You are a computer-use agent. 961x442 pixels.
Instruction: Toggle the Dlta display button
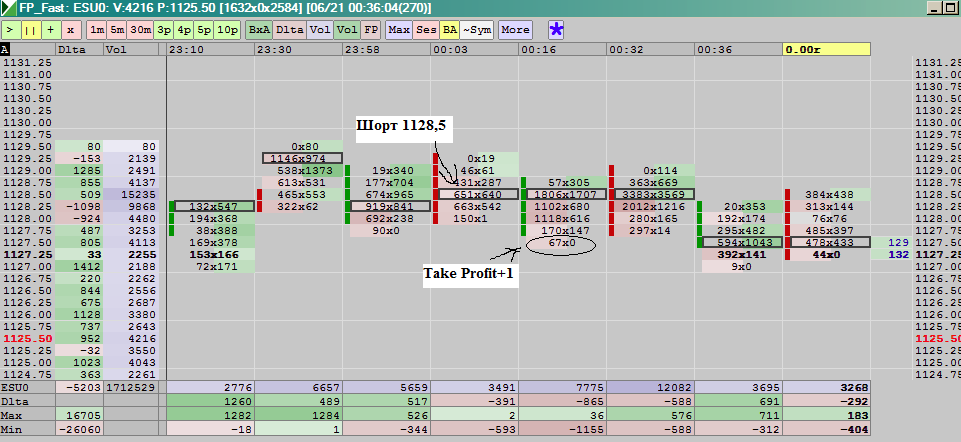[290, 30]
